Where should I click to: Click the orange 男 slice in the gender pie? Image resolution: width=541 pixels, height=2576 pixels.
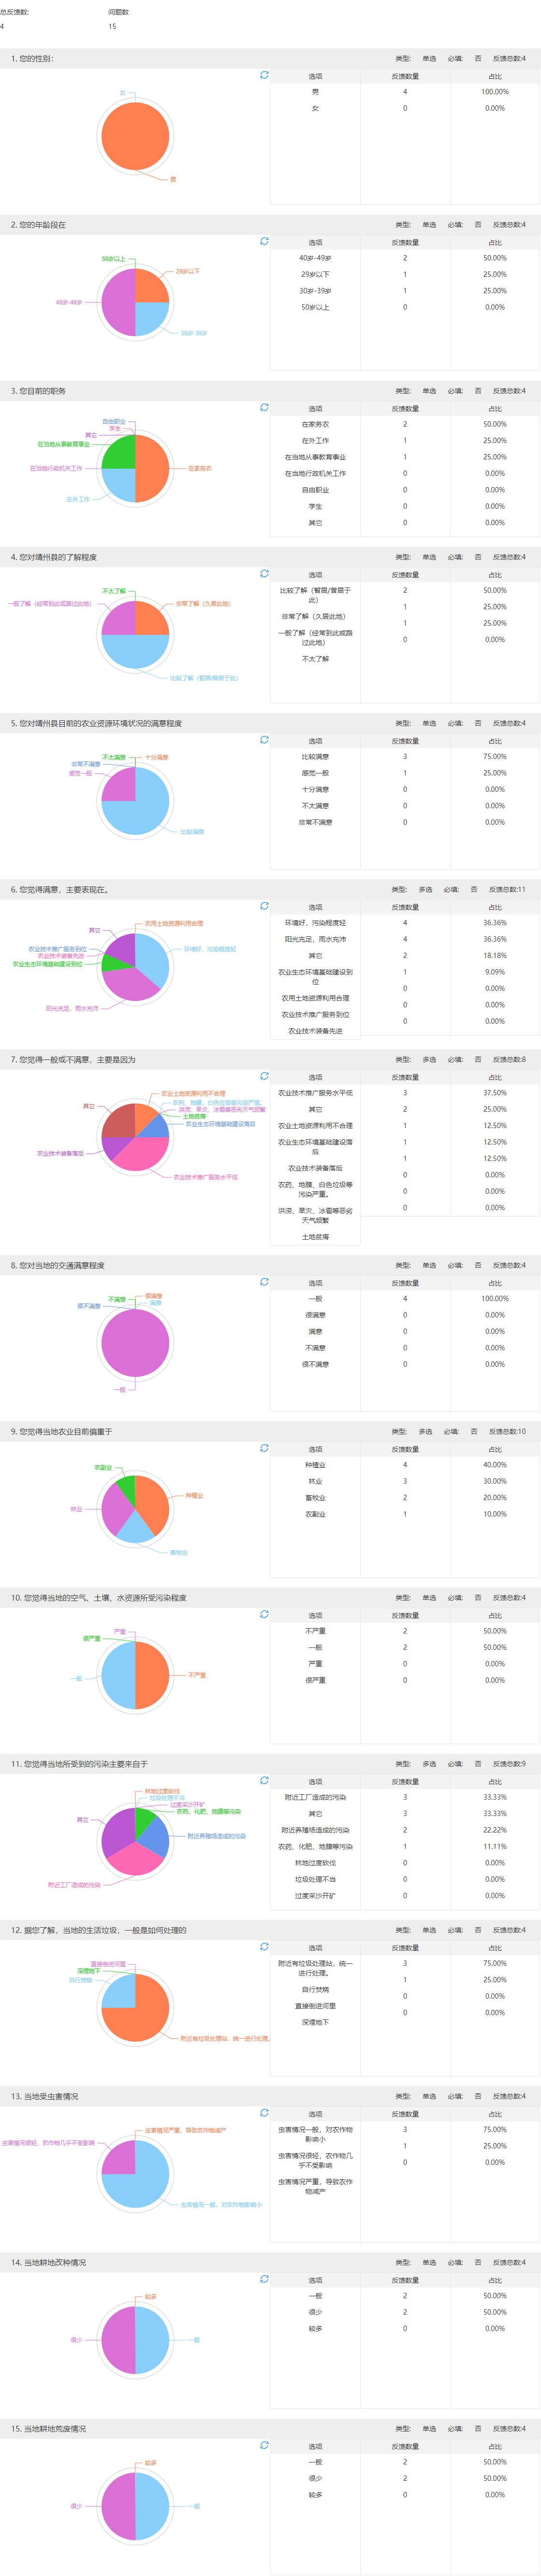coord(135,136)
